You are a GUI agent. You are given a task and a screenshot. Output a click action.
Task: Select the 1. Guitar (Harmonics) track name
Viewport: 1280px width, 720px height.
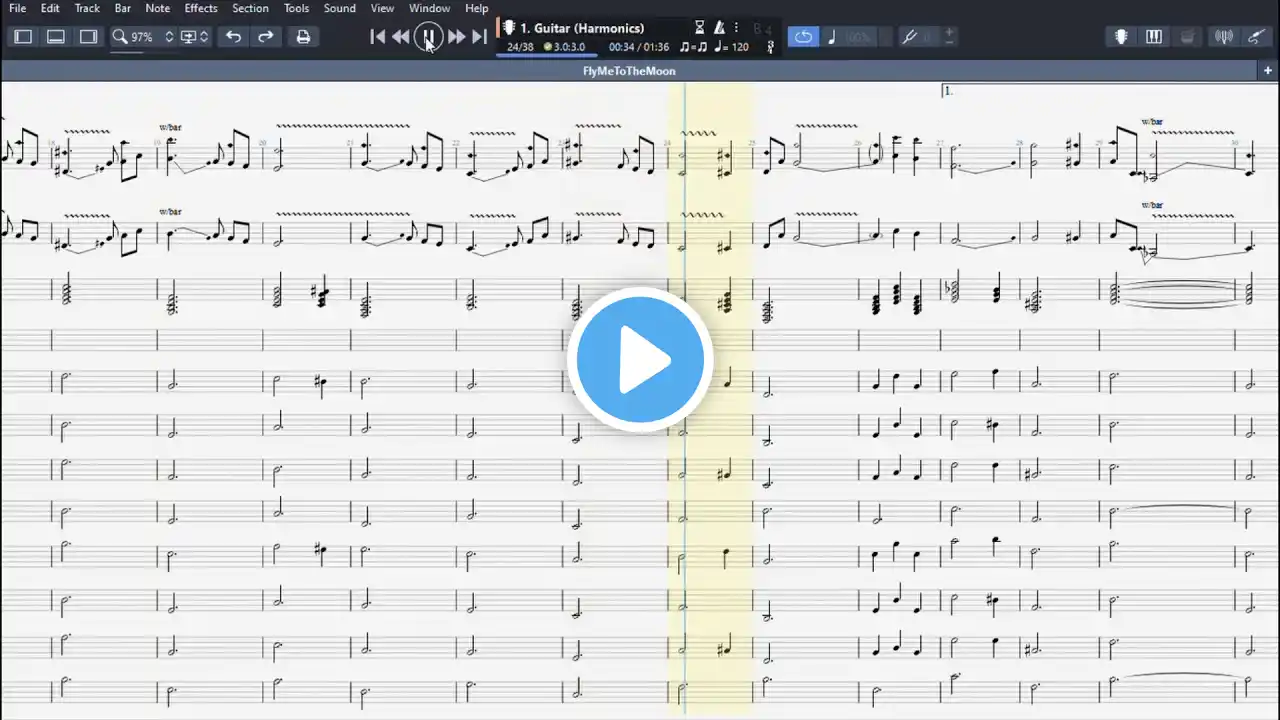(x=582, y=28)
